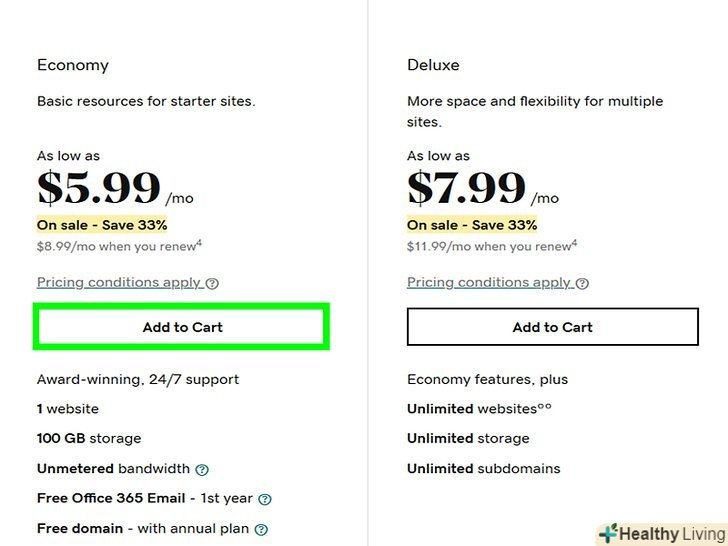728x546 pixels.
Task: Open Deluxe's Pricing conditions apply link
Action: coord(489,282)
